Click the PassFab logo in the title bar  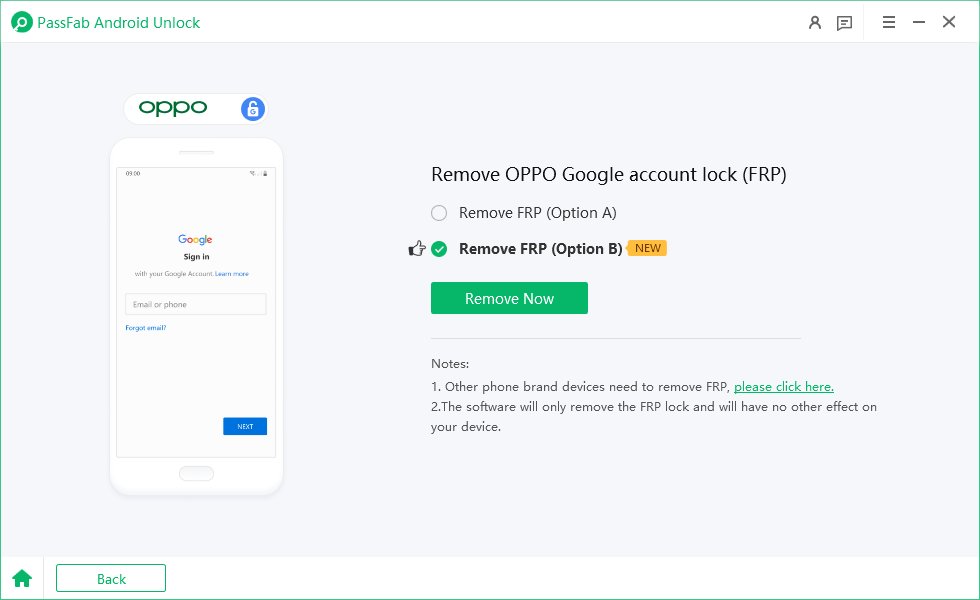[x=21, y=21]
